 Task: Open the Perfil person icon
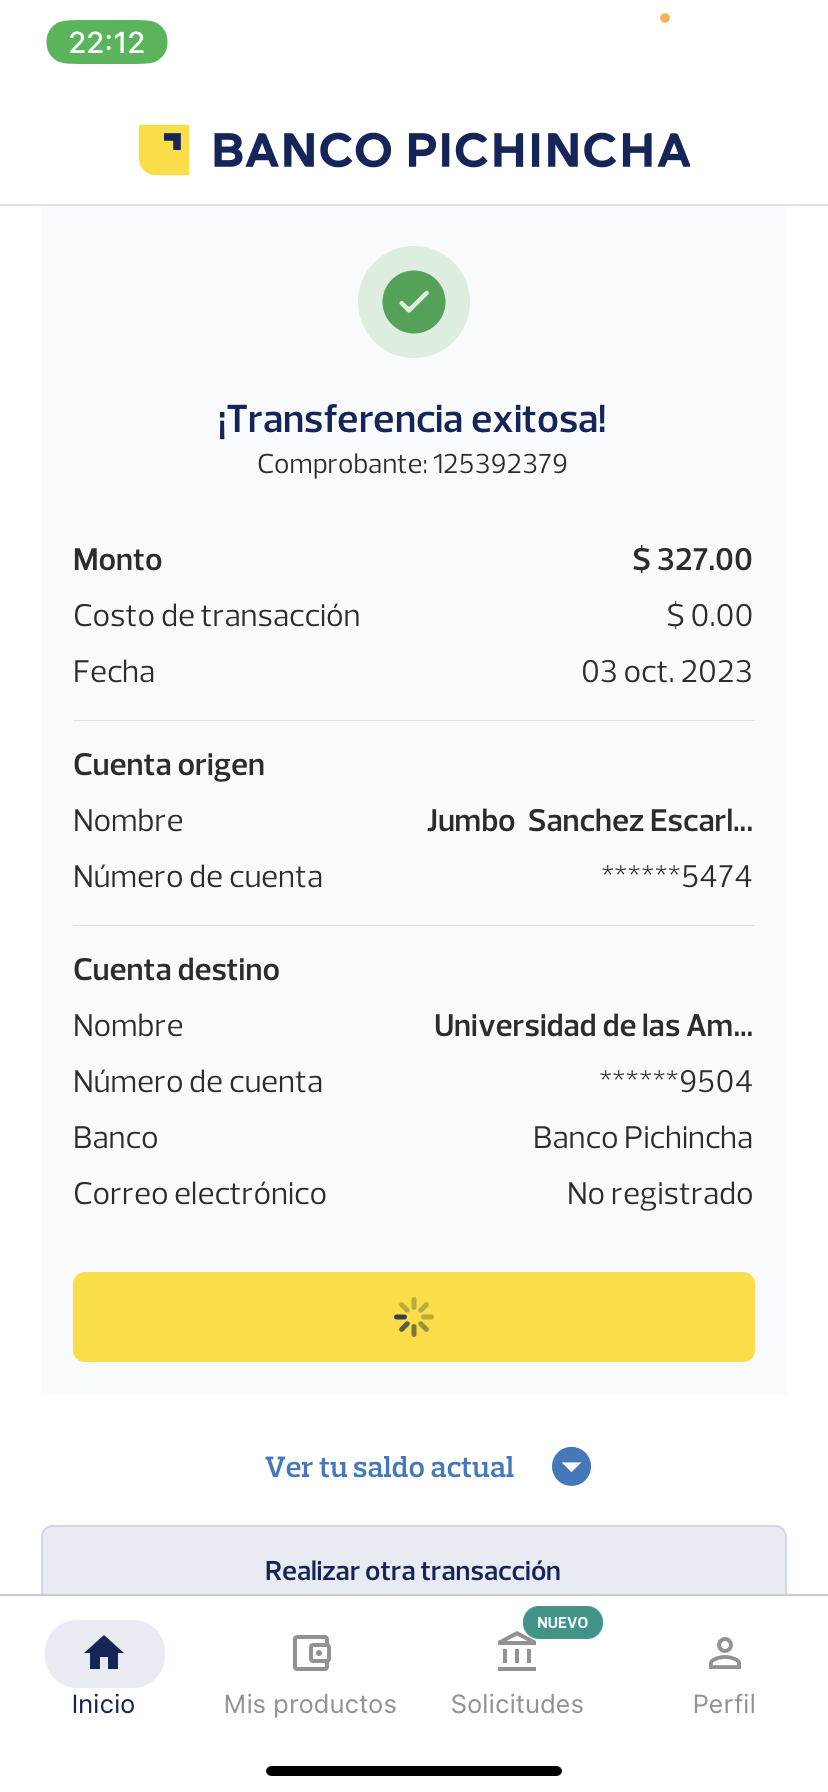coord(724,1653)
